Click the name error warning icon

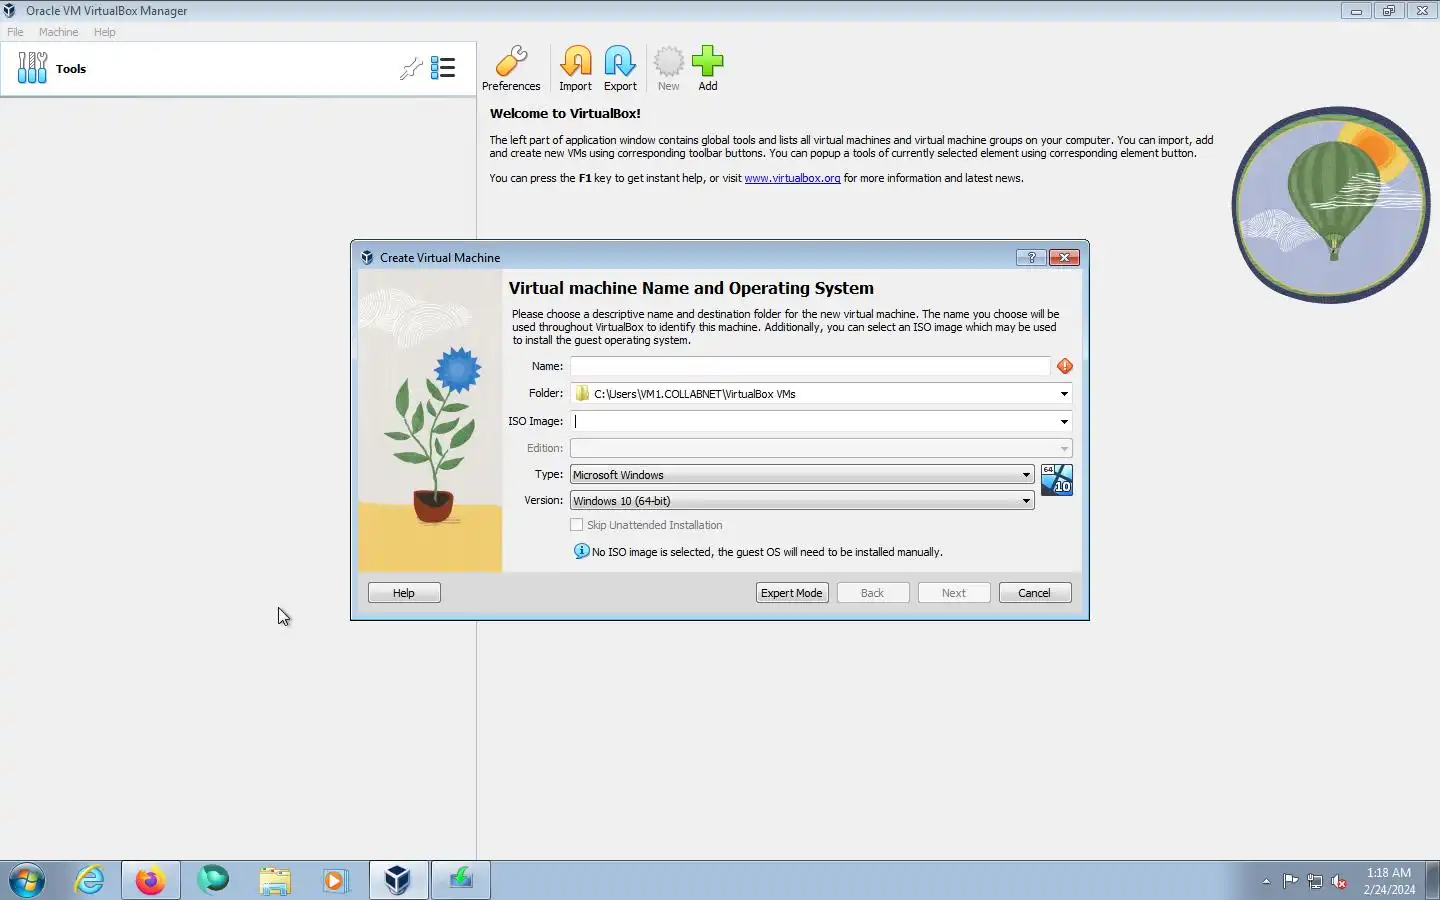[1065, 366]
